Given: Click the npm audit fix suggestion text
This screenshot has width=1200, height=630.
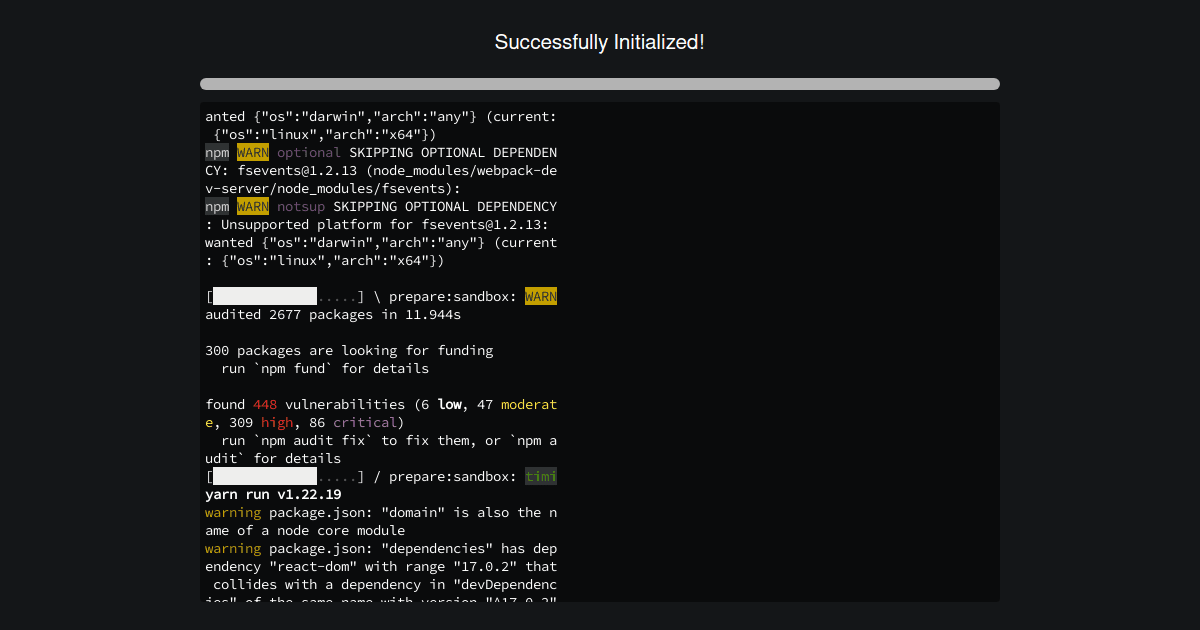Looking at the screenshot, I should tap(380, 440).
